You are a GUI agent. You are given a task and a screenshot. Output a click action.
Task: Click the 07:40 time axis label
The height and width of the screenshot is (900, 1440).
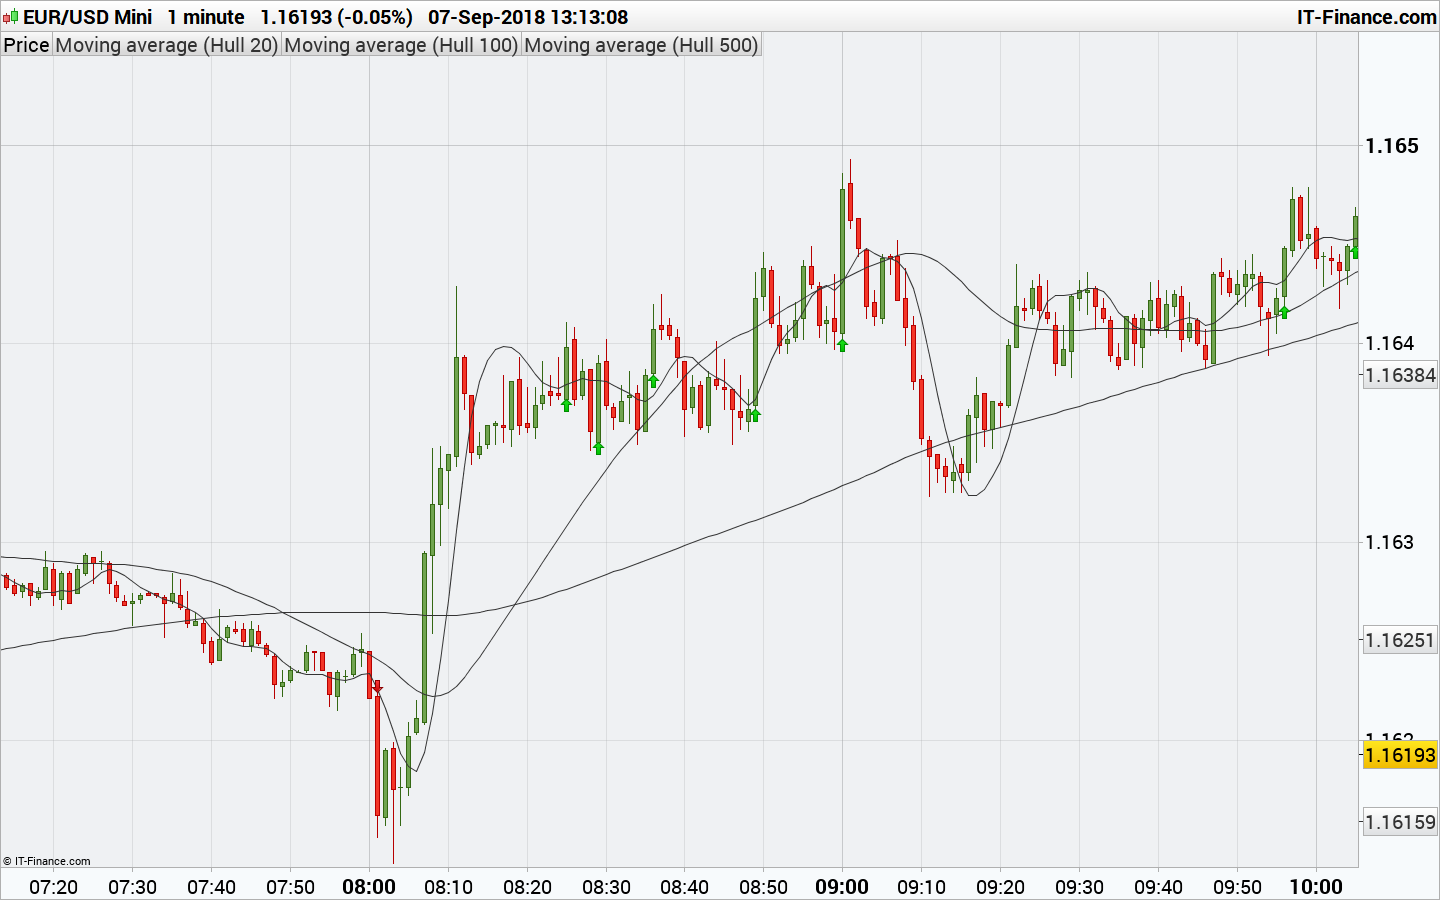point(212,887)
